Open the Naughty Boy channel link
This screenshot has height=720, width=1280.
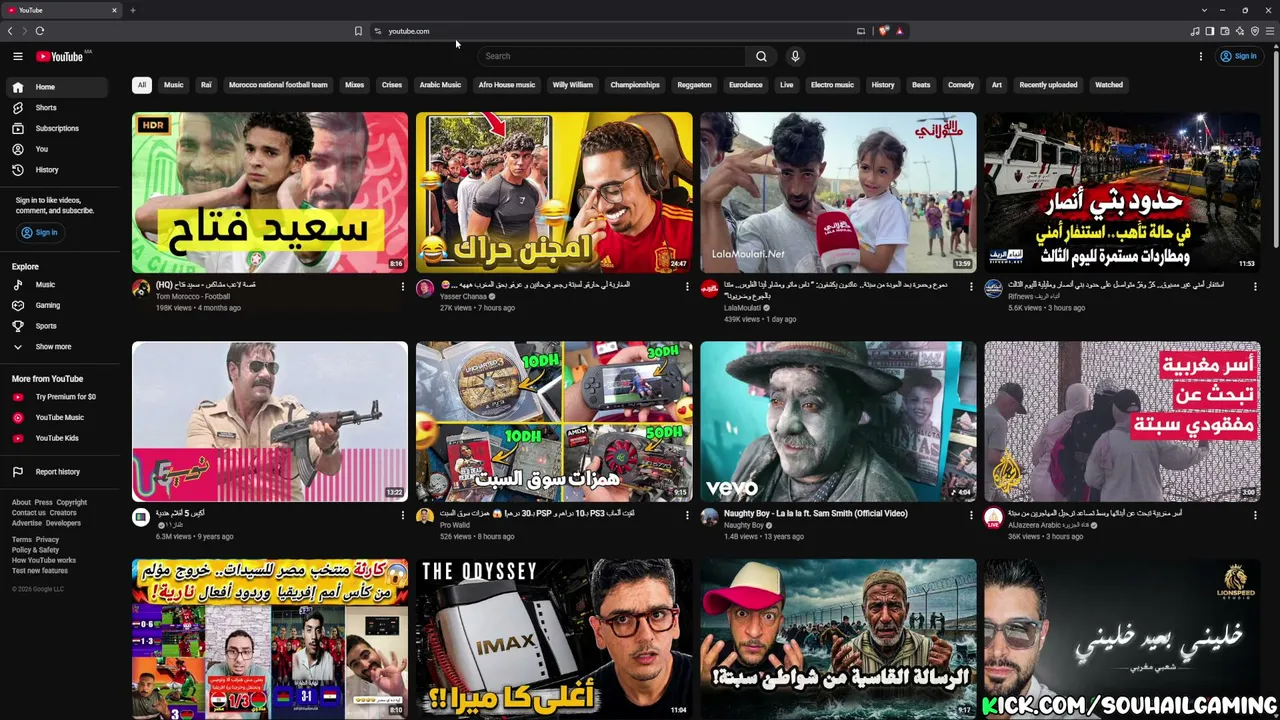coord(744,525)
